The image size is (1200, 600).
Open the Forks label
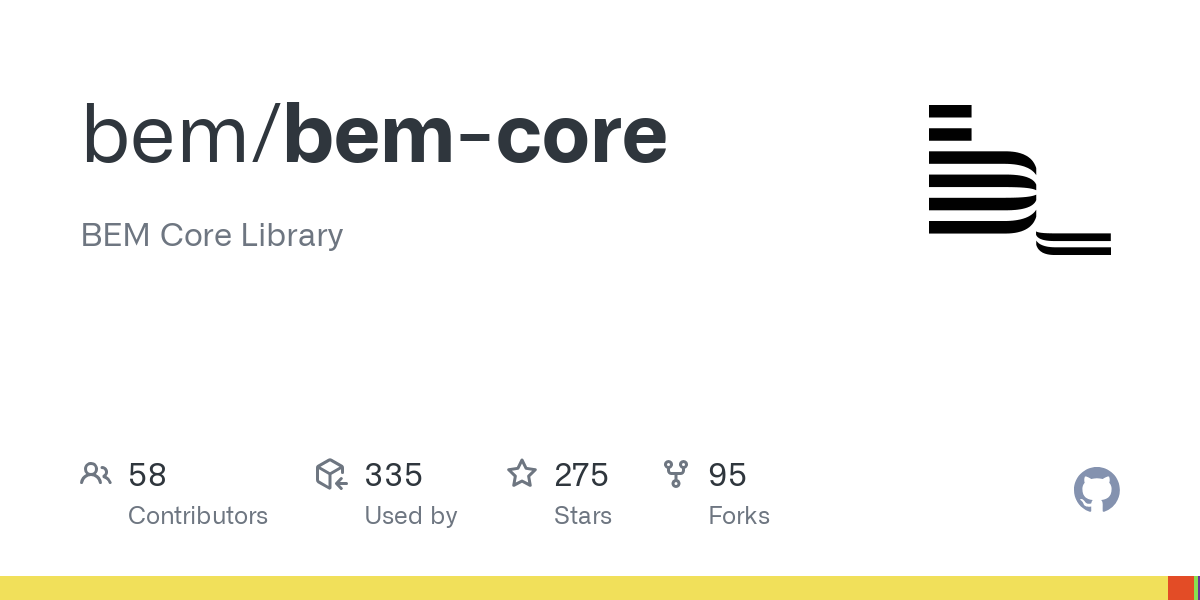(x=739, y=516)
